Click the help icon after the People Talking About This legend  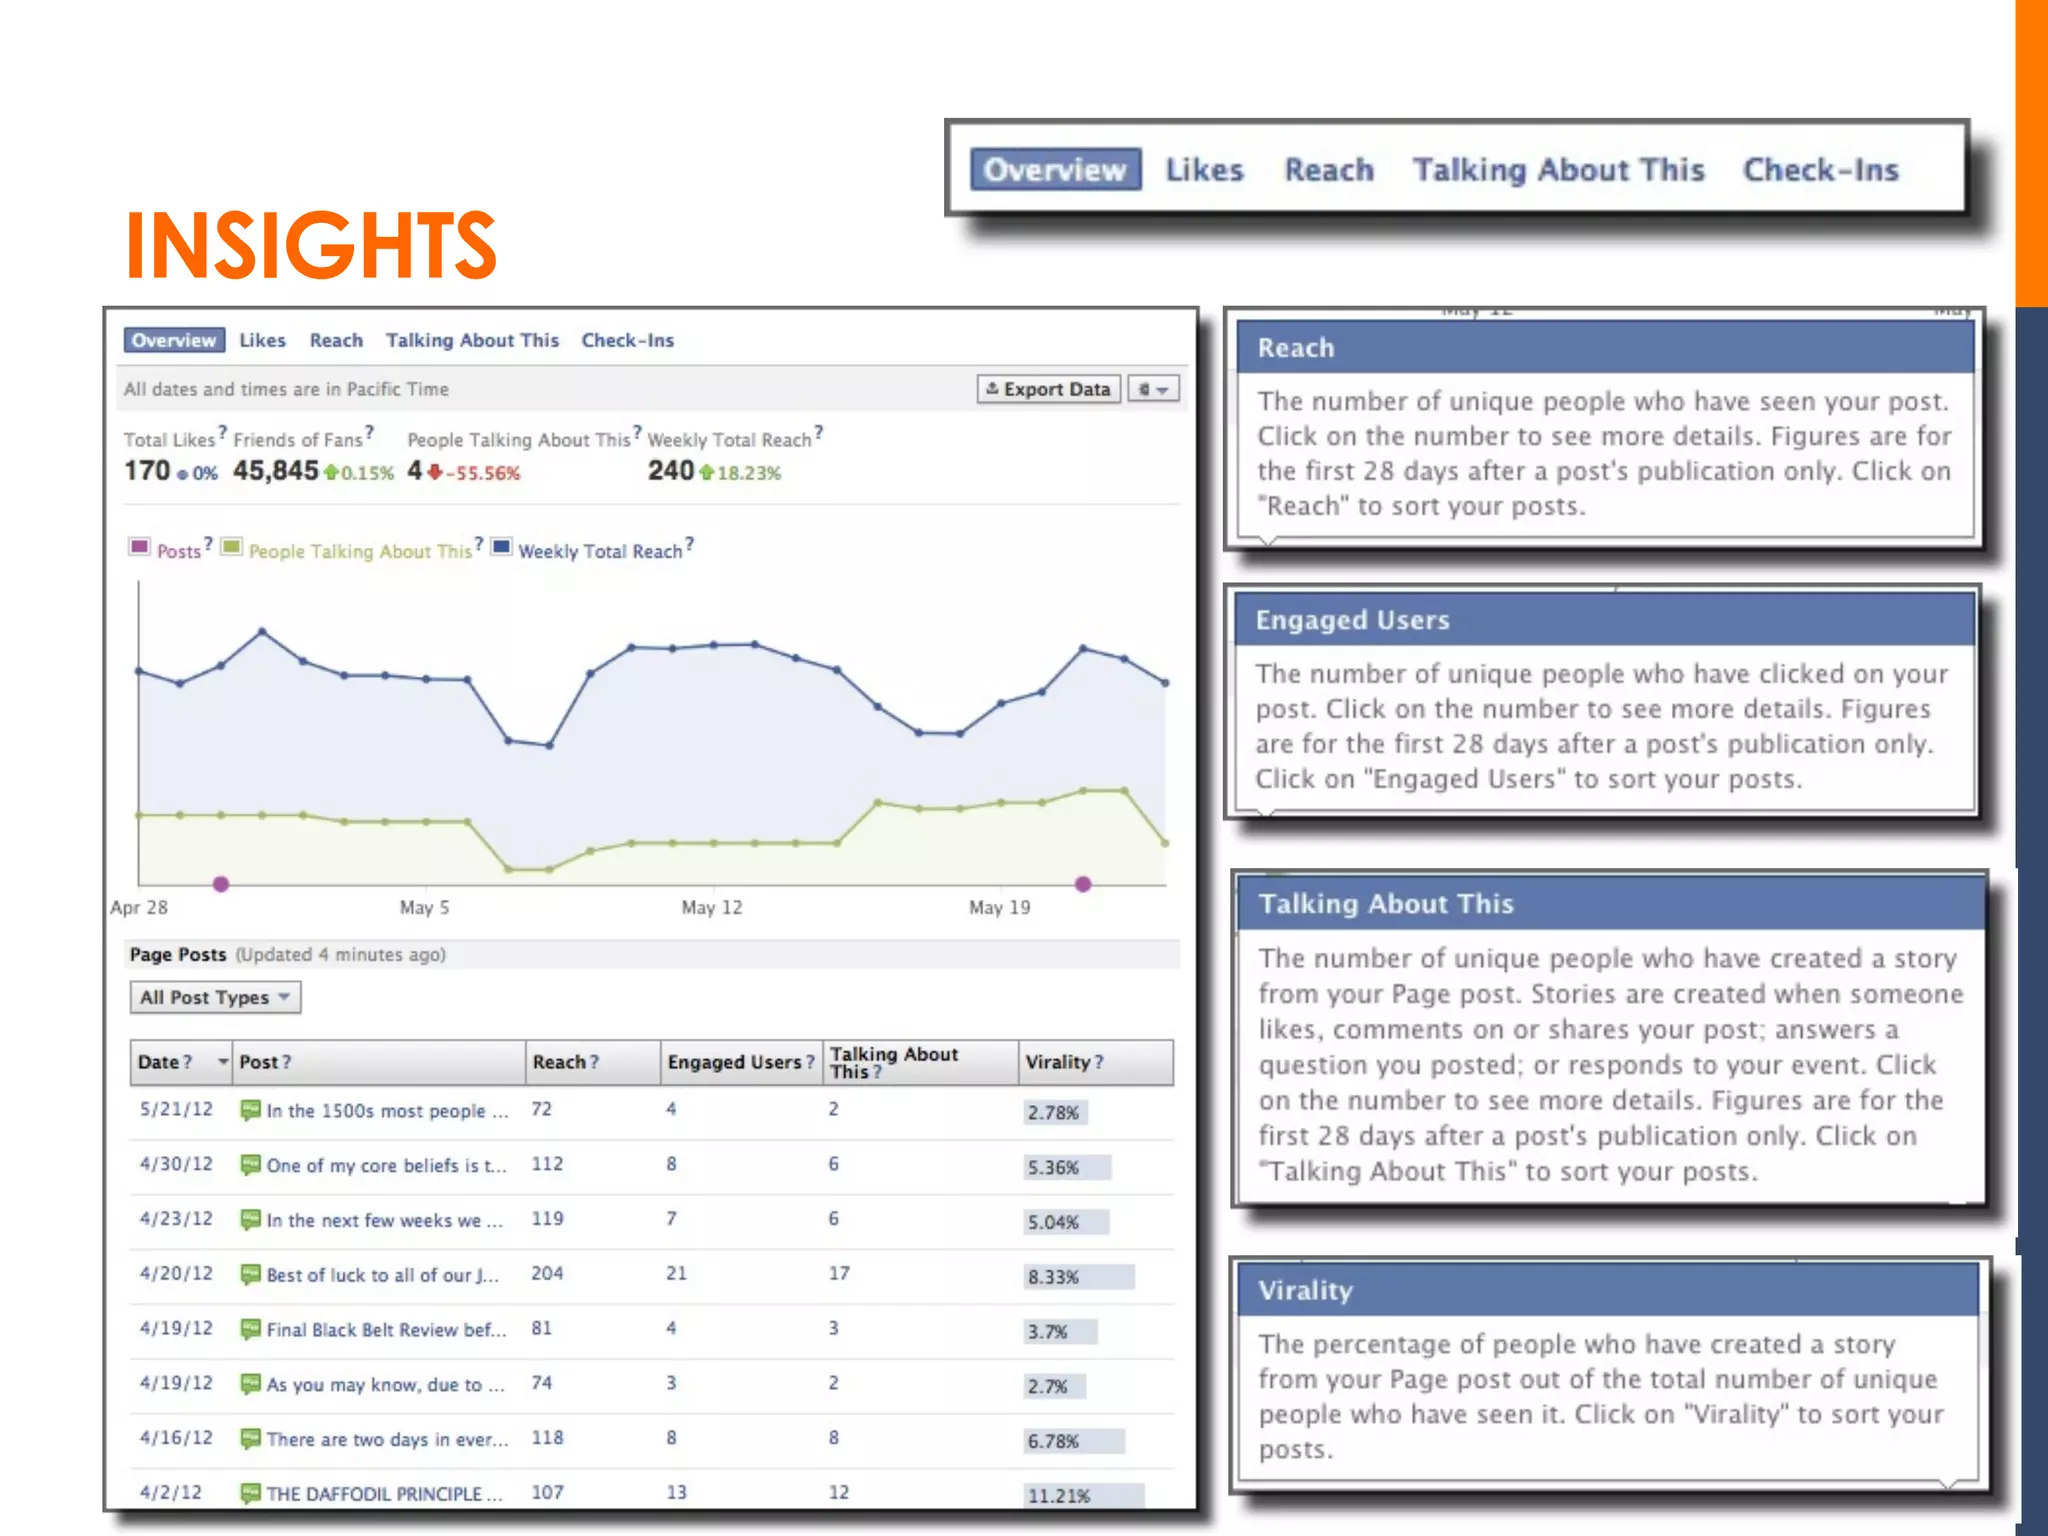(479, 544)
